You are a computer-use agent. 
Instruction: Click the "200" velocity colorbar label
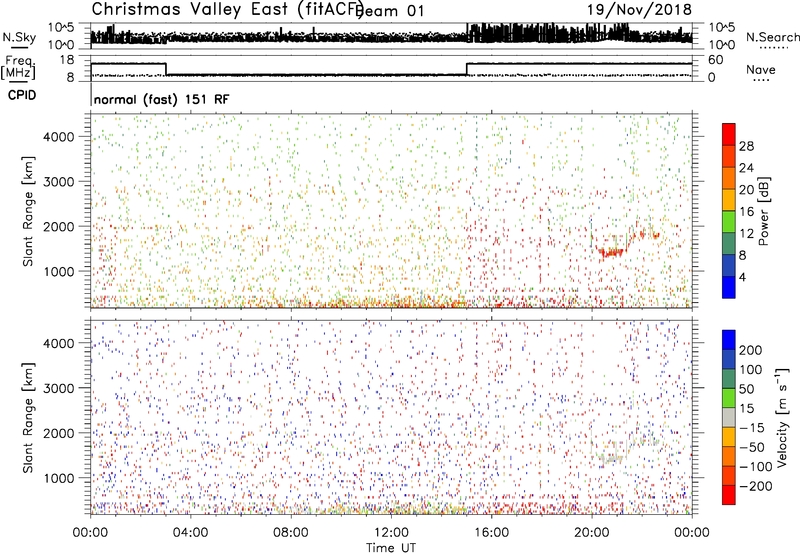[x=751, y=350]
